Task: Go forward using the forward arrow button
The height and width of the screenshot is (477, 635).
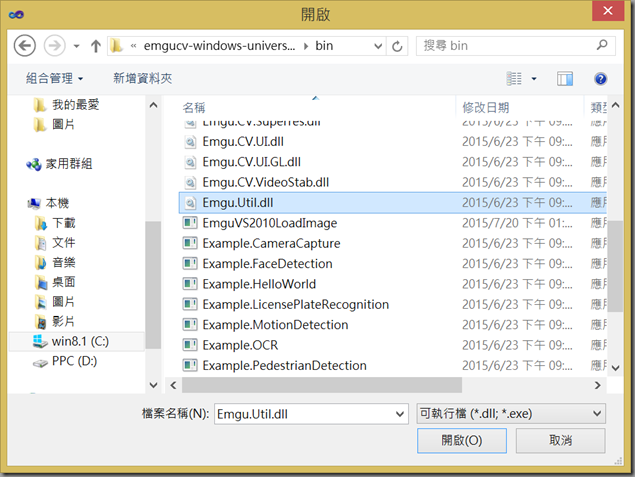Action: pyautogui.click(x=54, y=45)
